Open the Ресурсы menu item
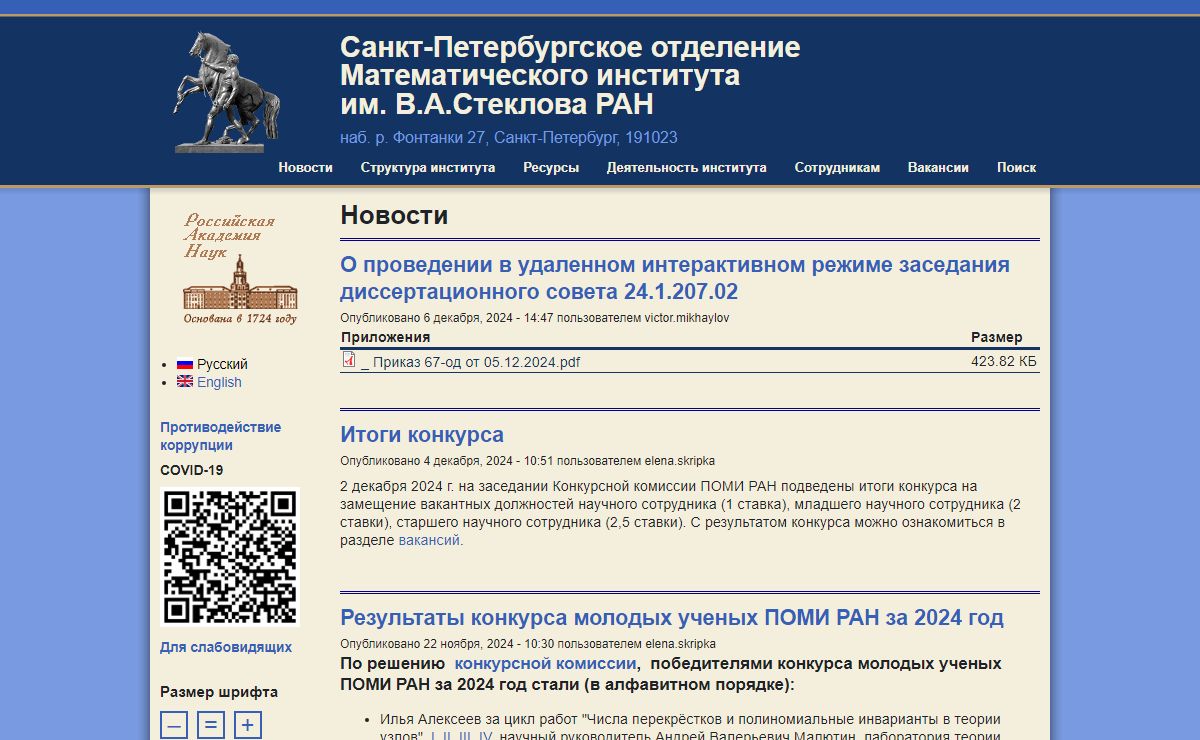 pyautogui.click(x=551, y=168)
